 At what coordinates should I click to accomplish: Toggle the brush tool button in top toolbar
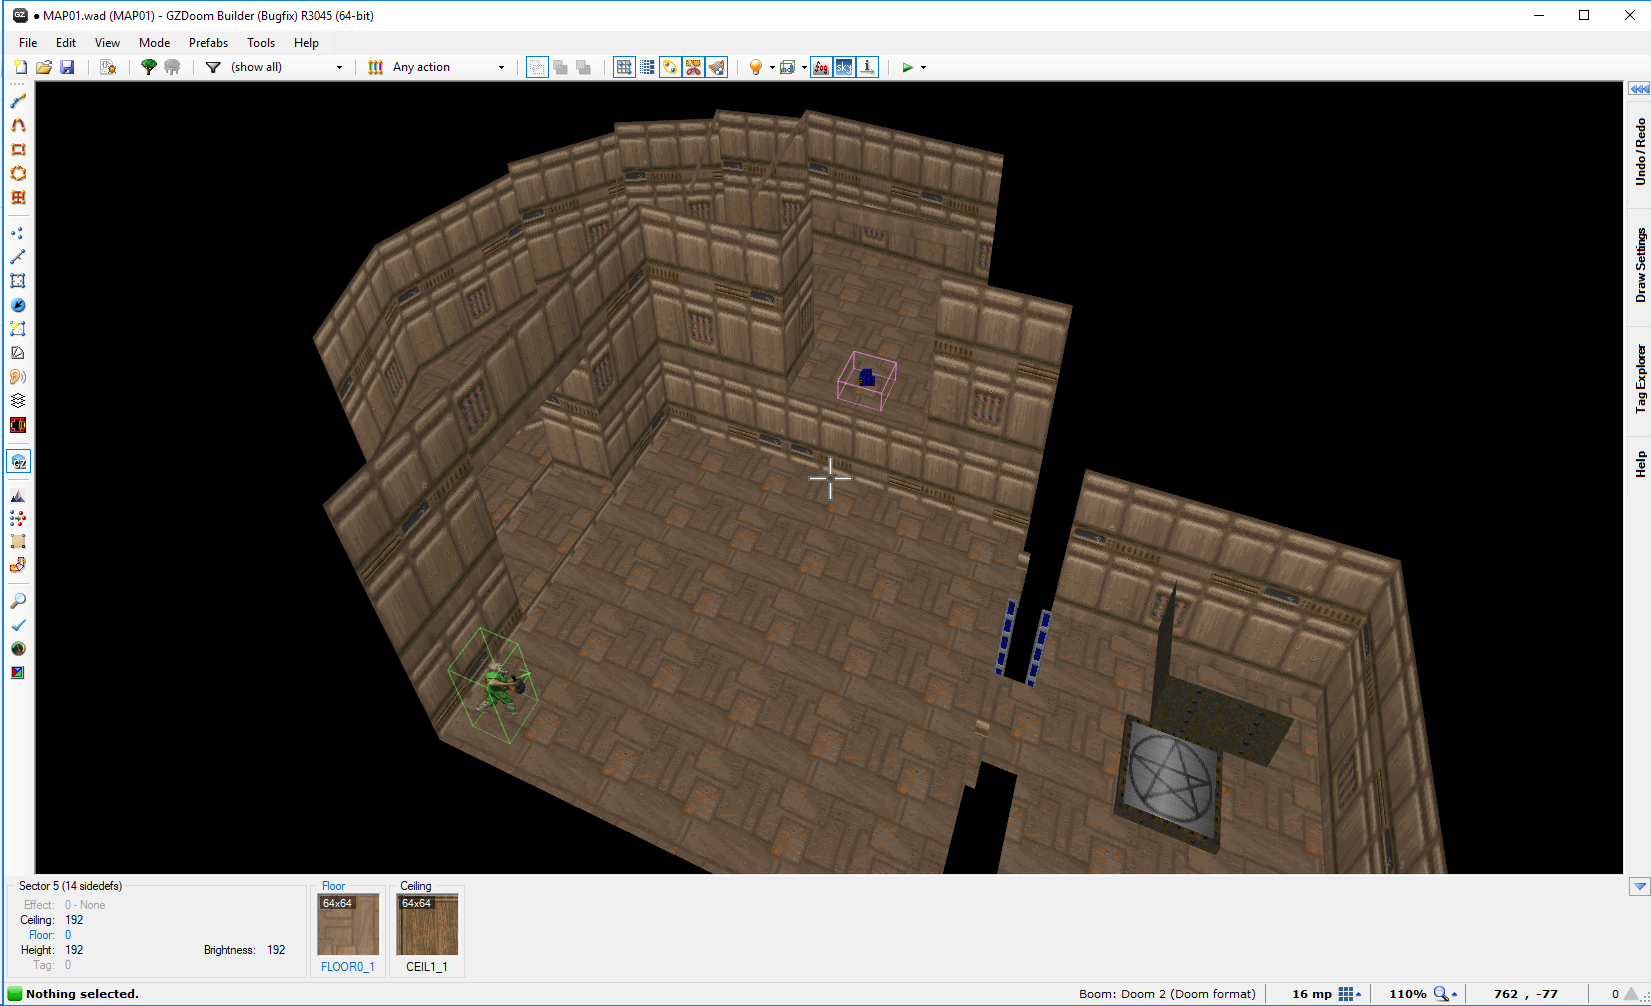pos(717,67)
